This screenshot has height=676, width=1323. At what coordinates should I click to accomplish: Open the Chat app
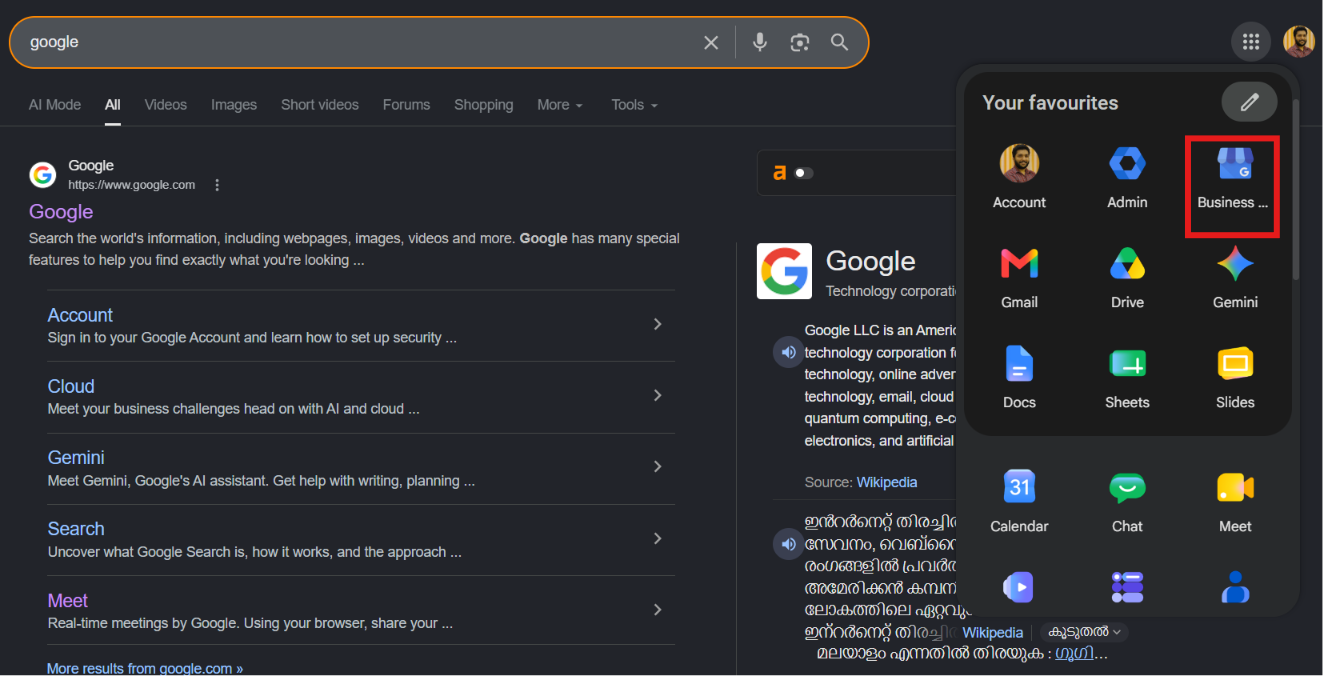click(x=1127, y=501)
